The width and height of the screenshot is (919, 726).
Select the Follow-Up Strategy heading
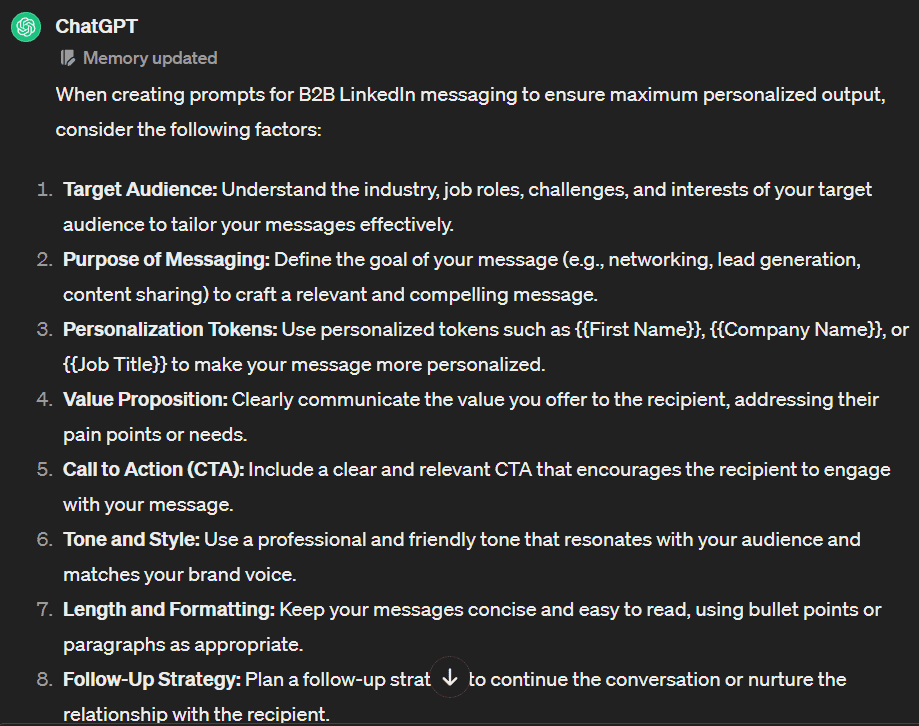(152, 680)
